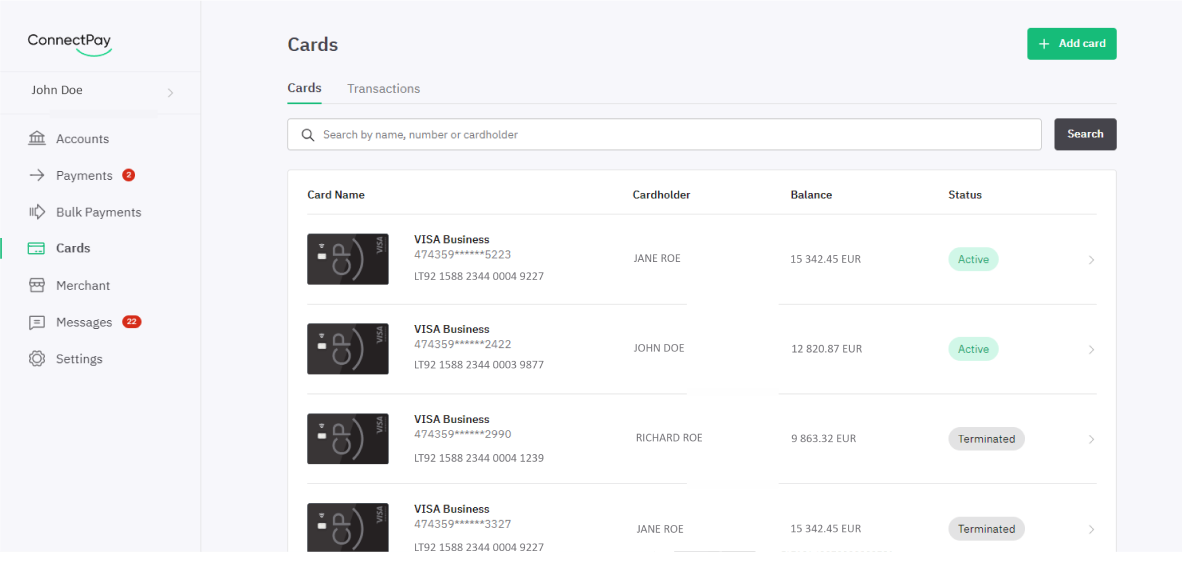The image size is (1182, 561).
Task: Open Accounts via the bank icon
Action: pyautogui.click(x=36, y=139)
